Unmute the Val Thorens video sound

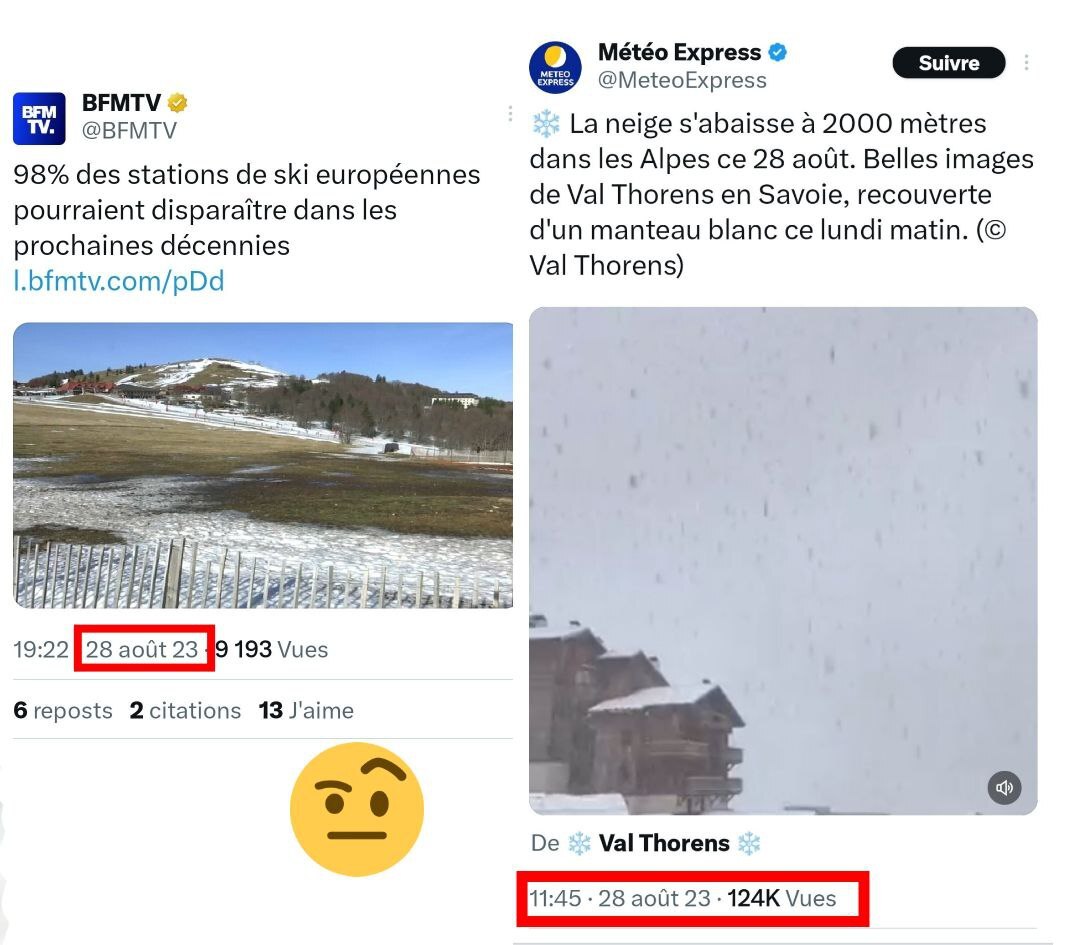[1004, 787]
